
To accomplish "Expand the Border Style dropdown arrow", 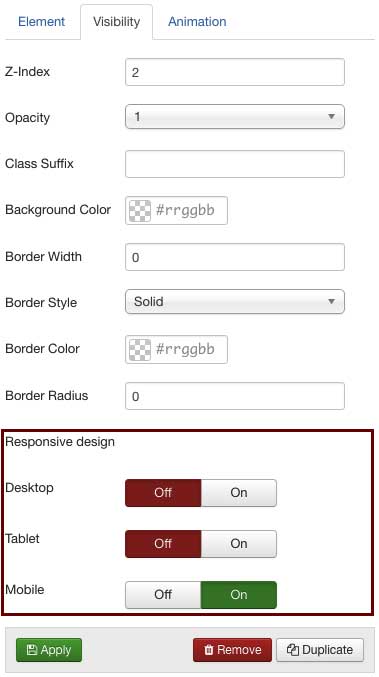I will 331,301.
